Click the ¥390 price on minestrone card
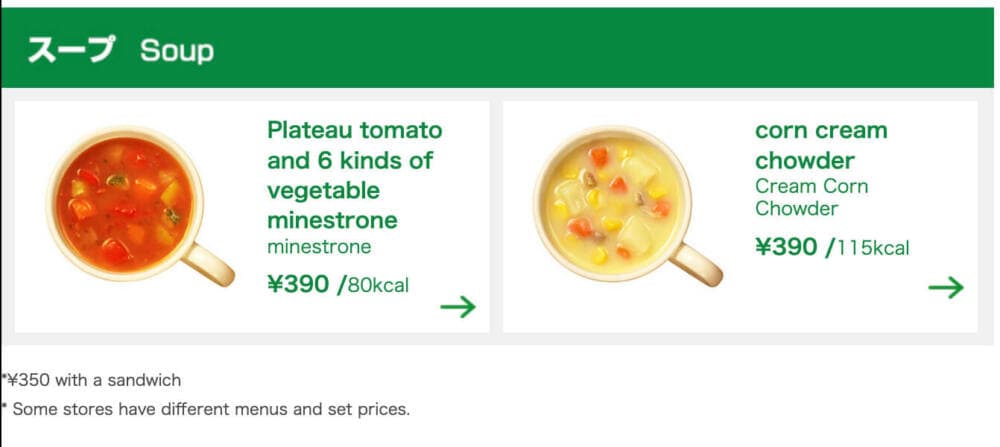 [298, 284]
